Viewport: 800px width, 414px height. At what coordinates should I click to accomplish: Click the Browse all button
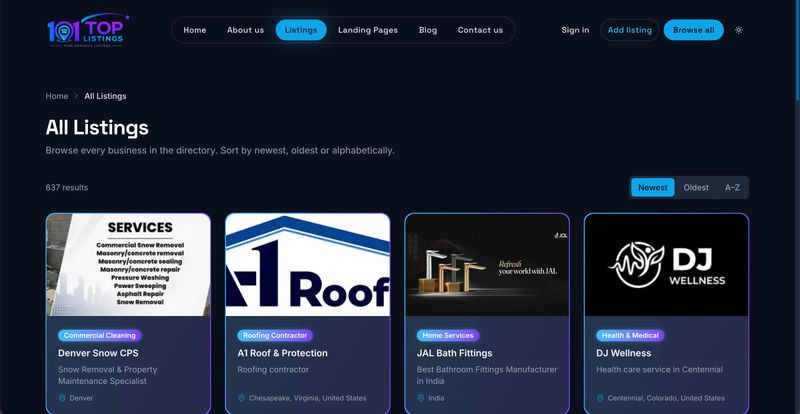pyautogui.click(x=693, y=30)
